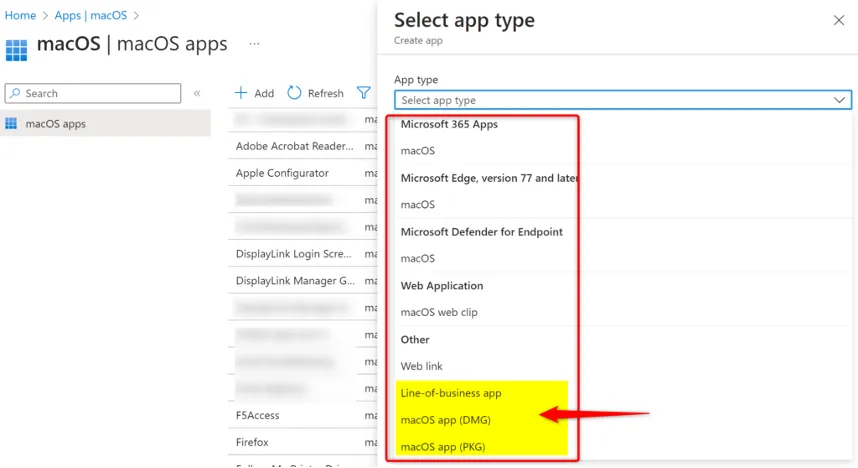Select macOS under Microsoft 365 Apps
The height and width of the screenshot is (468, 858).
click(x=418, y=151)
